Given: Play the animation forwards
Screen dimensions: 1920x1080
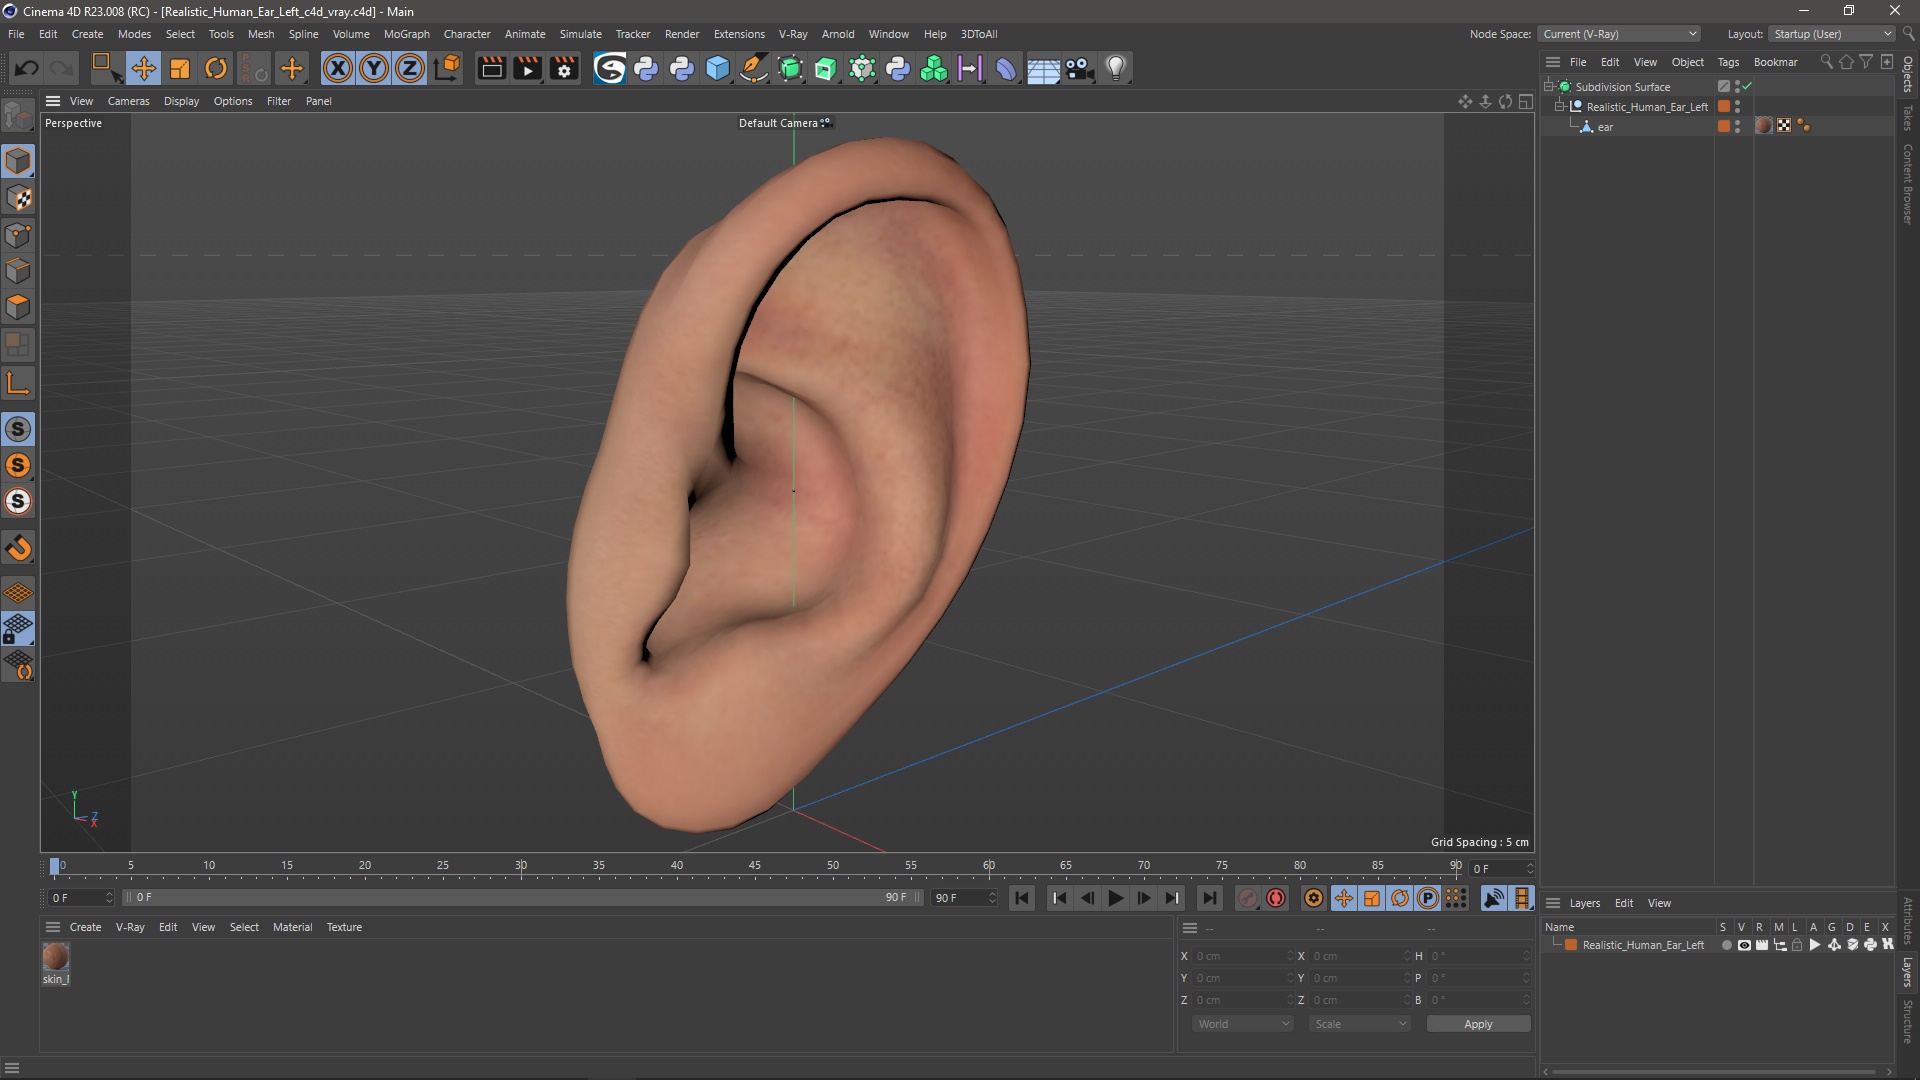Looking at the screenshot, I should 1115,898.
